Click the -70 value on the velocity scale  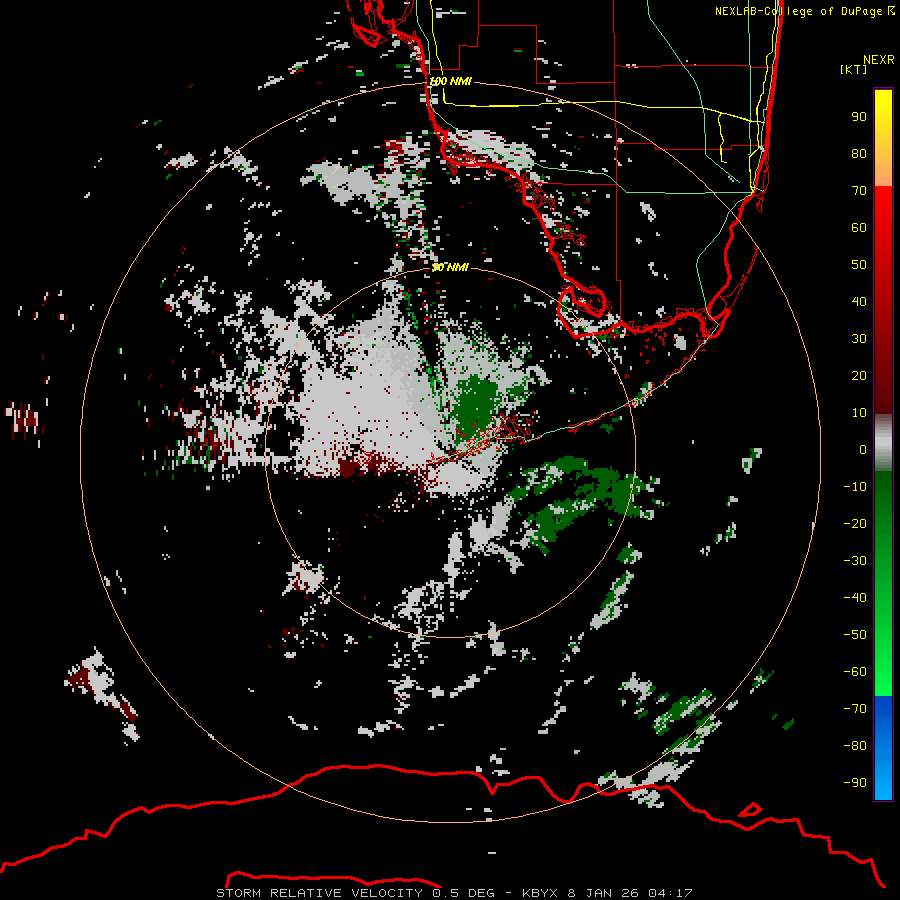tap(855, 708)
